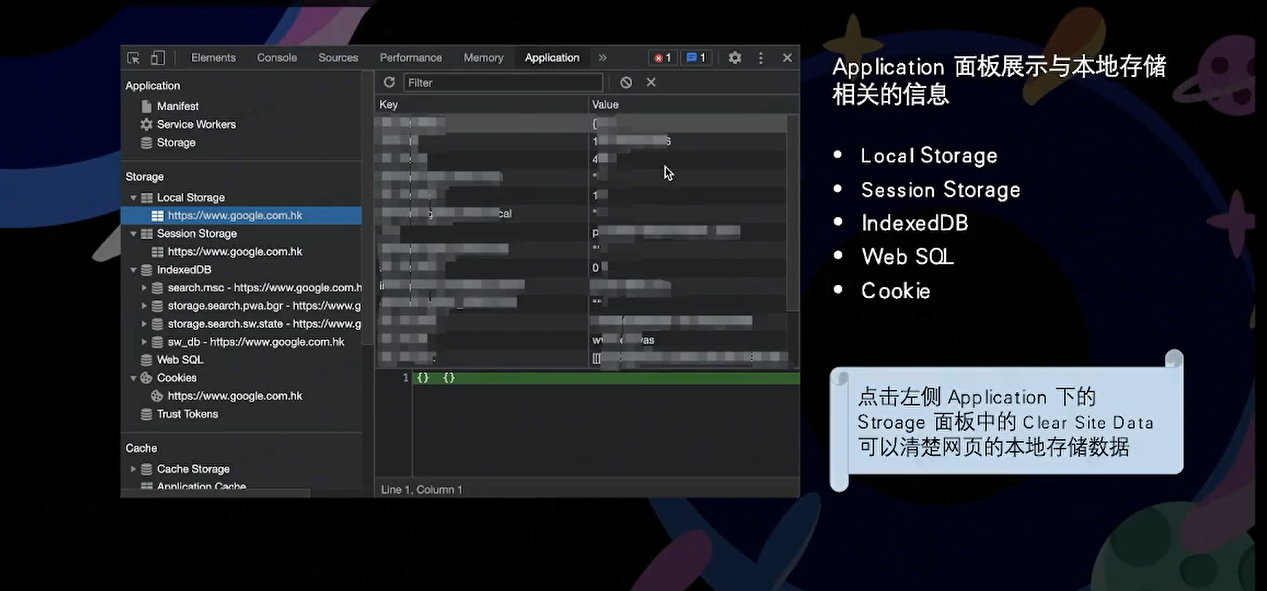Expand the sw_db database arrow

(144, 342)
